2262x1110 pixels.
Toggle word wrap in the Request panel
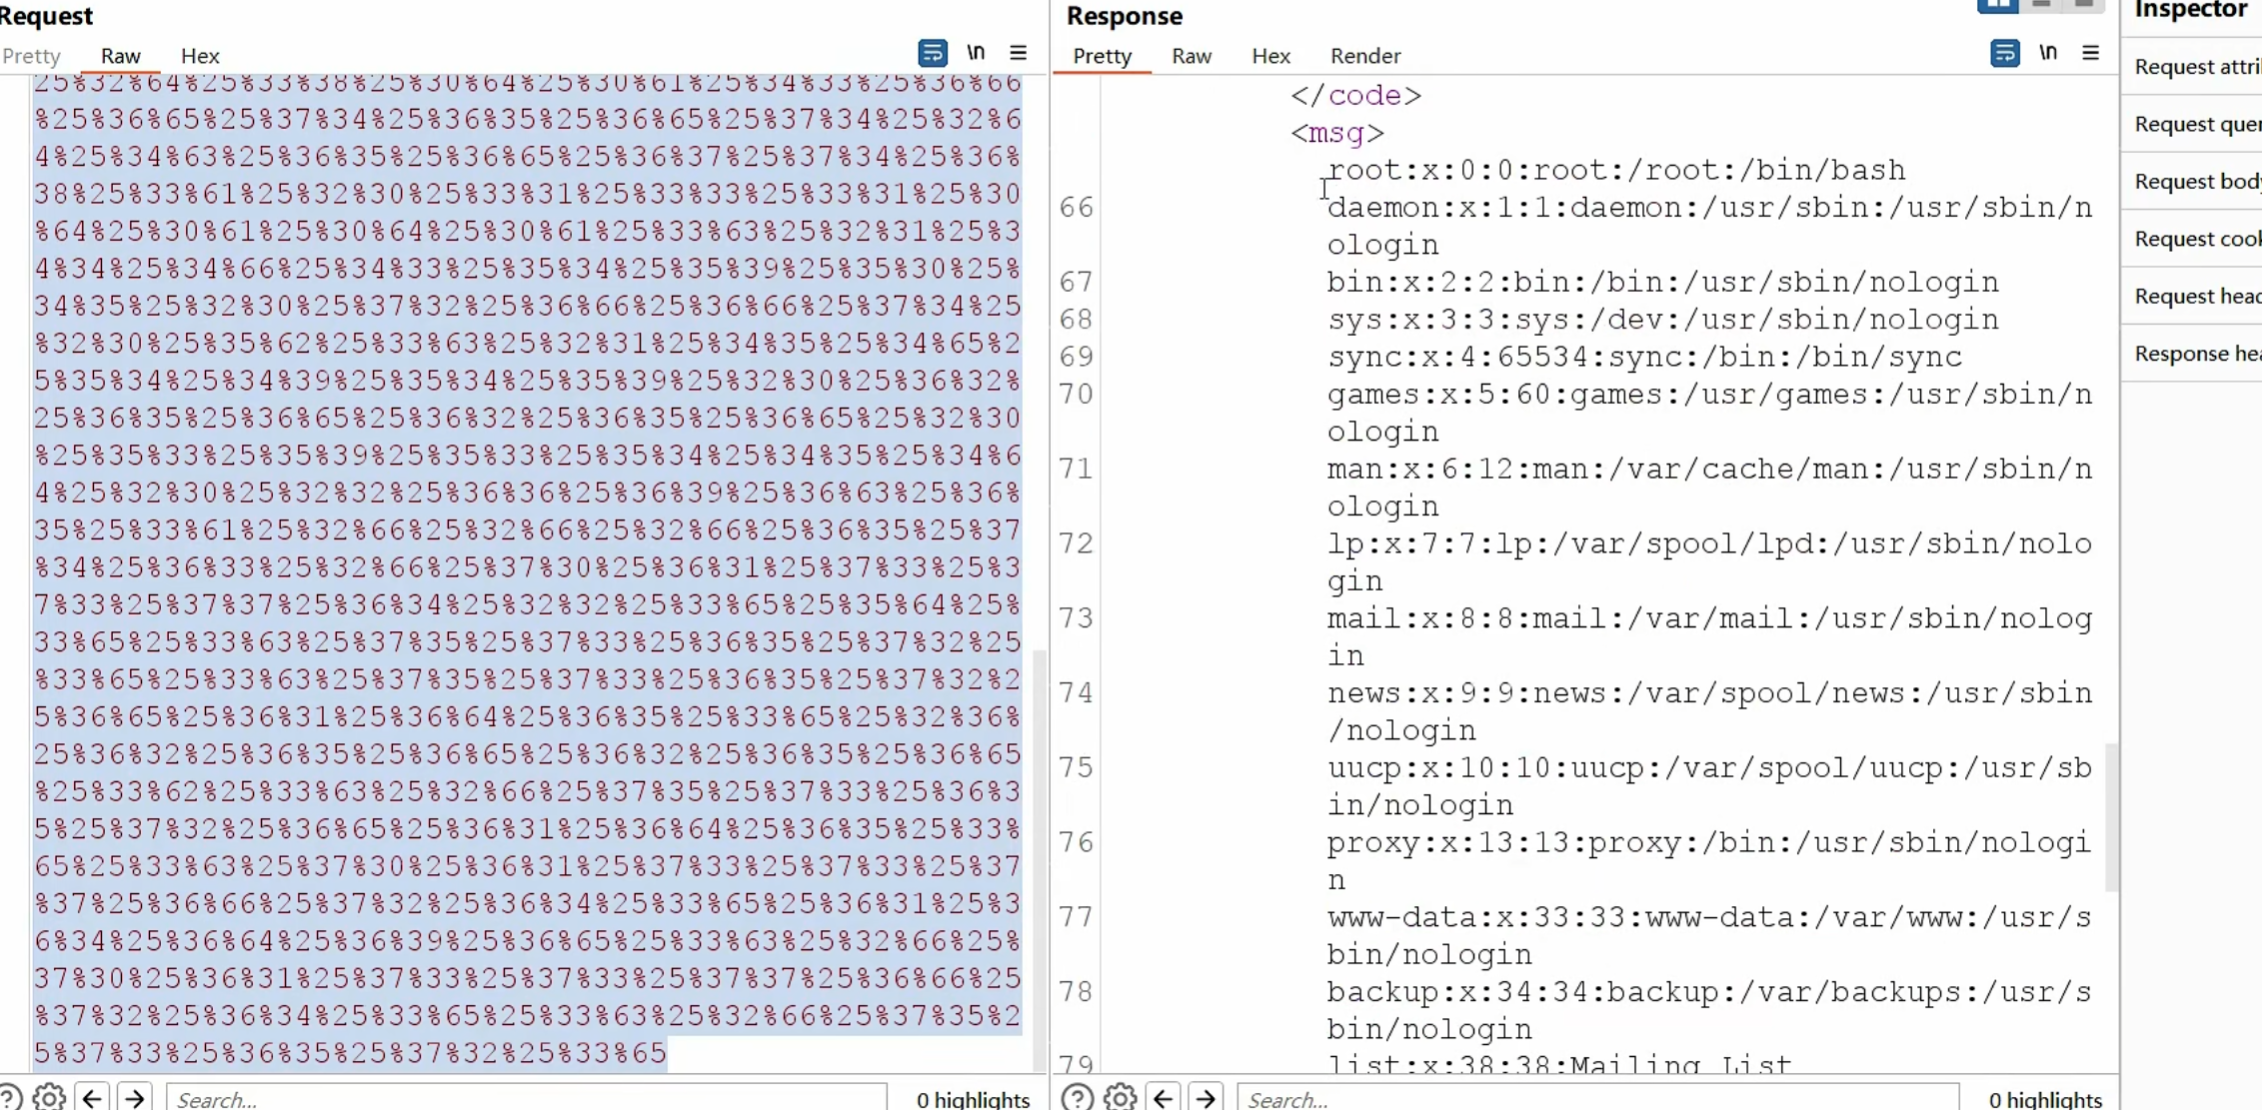pyautogui.click(x=932, y=53)
